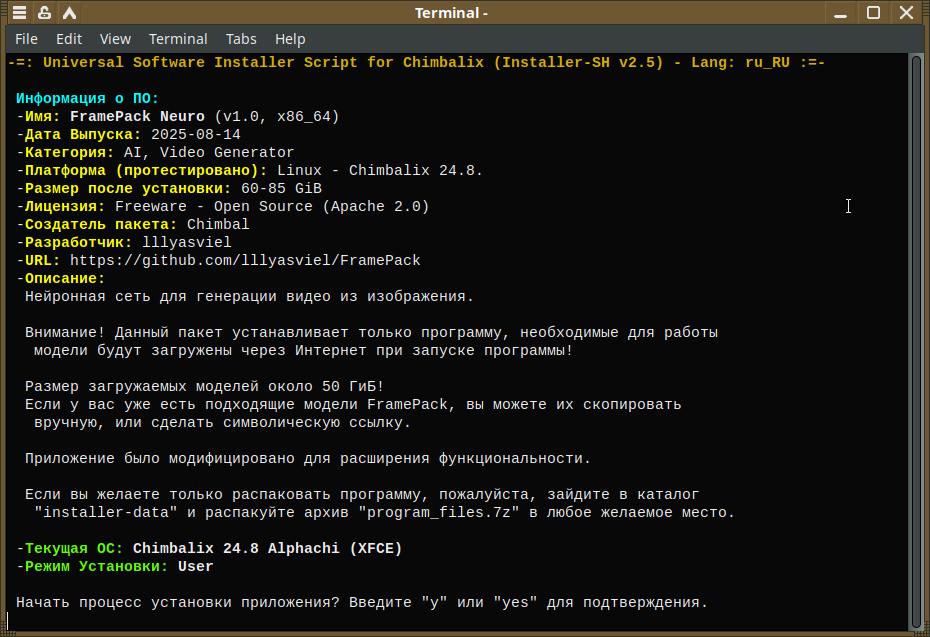Click the FramePack GitHub URL
Screen dimensions: 930x637
click(259, 261)
